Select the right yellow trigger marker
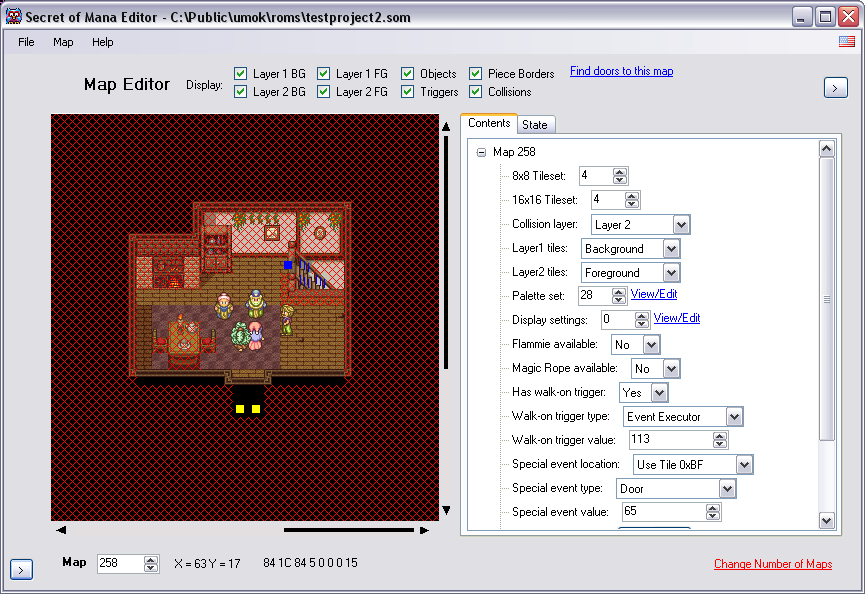Image resolution: width=865 pixels, height=594 pixels. click(256, 409)
